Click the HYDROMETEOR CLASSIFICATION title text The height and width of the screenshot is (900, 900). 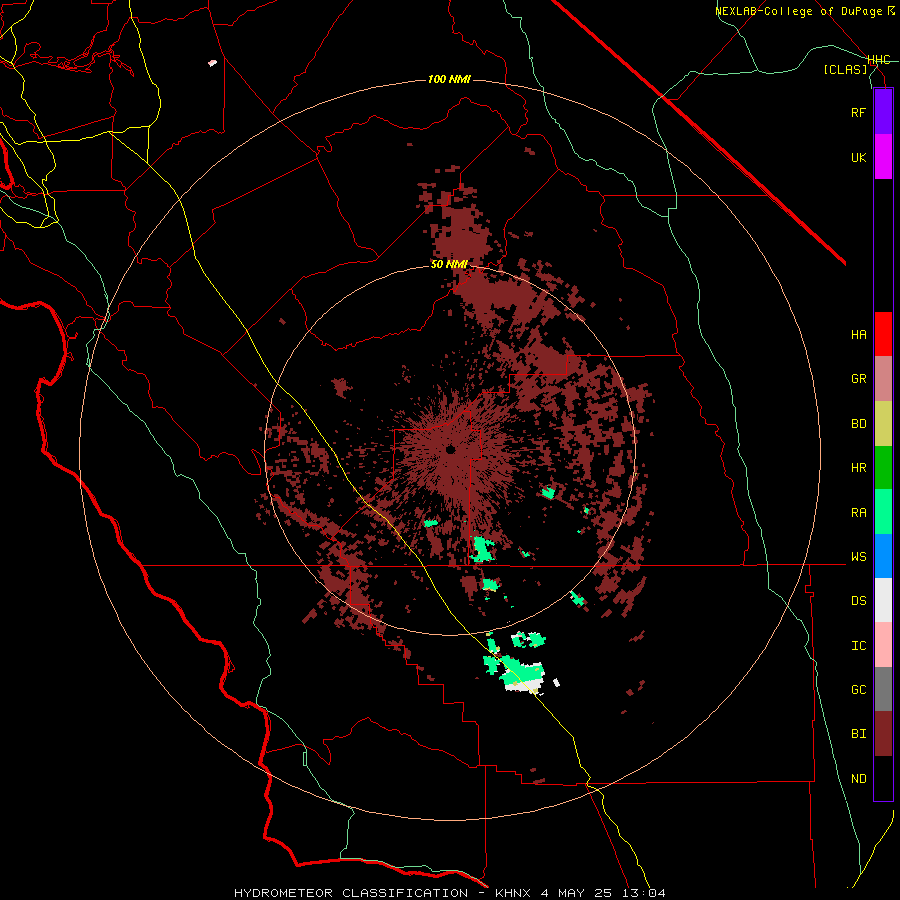point(351,893)
